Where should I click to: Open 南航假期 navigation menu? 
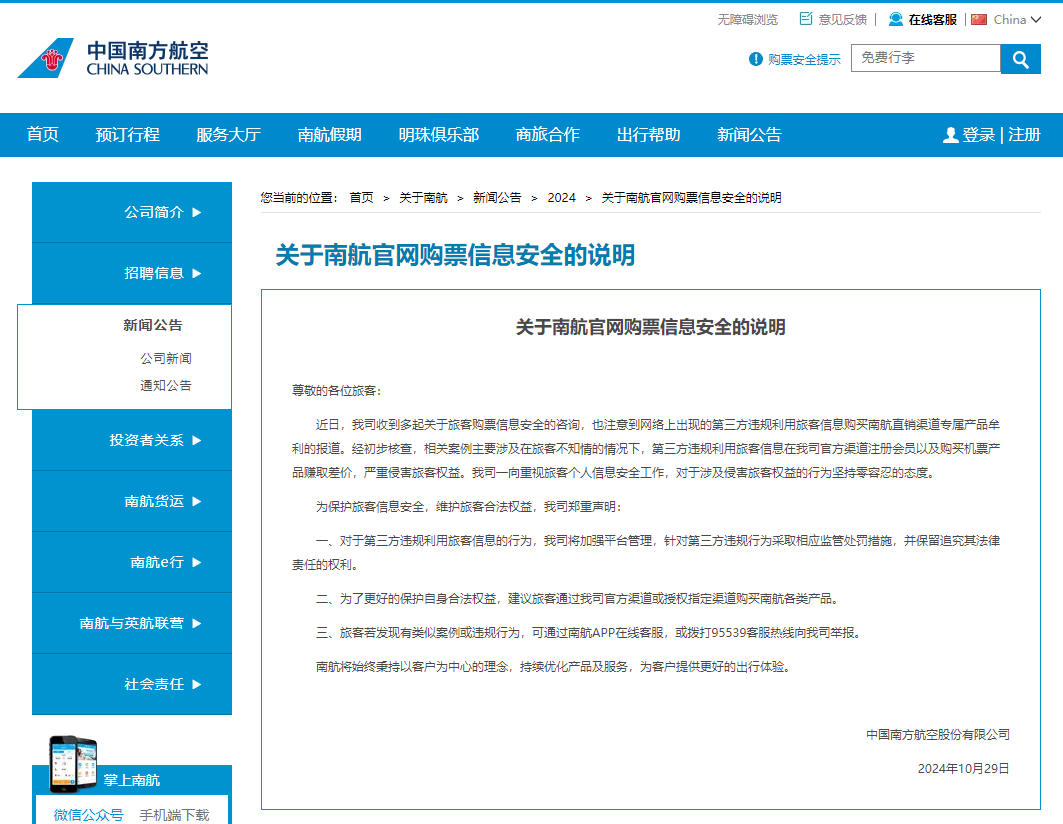(x=329, y=134)
